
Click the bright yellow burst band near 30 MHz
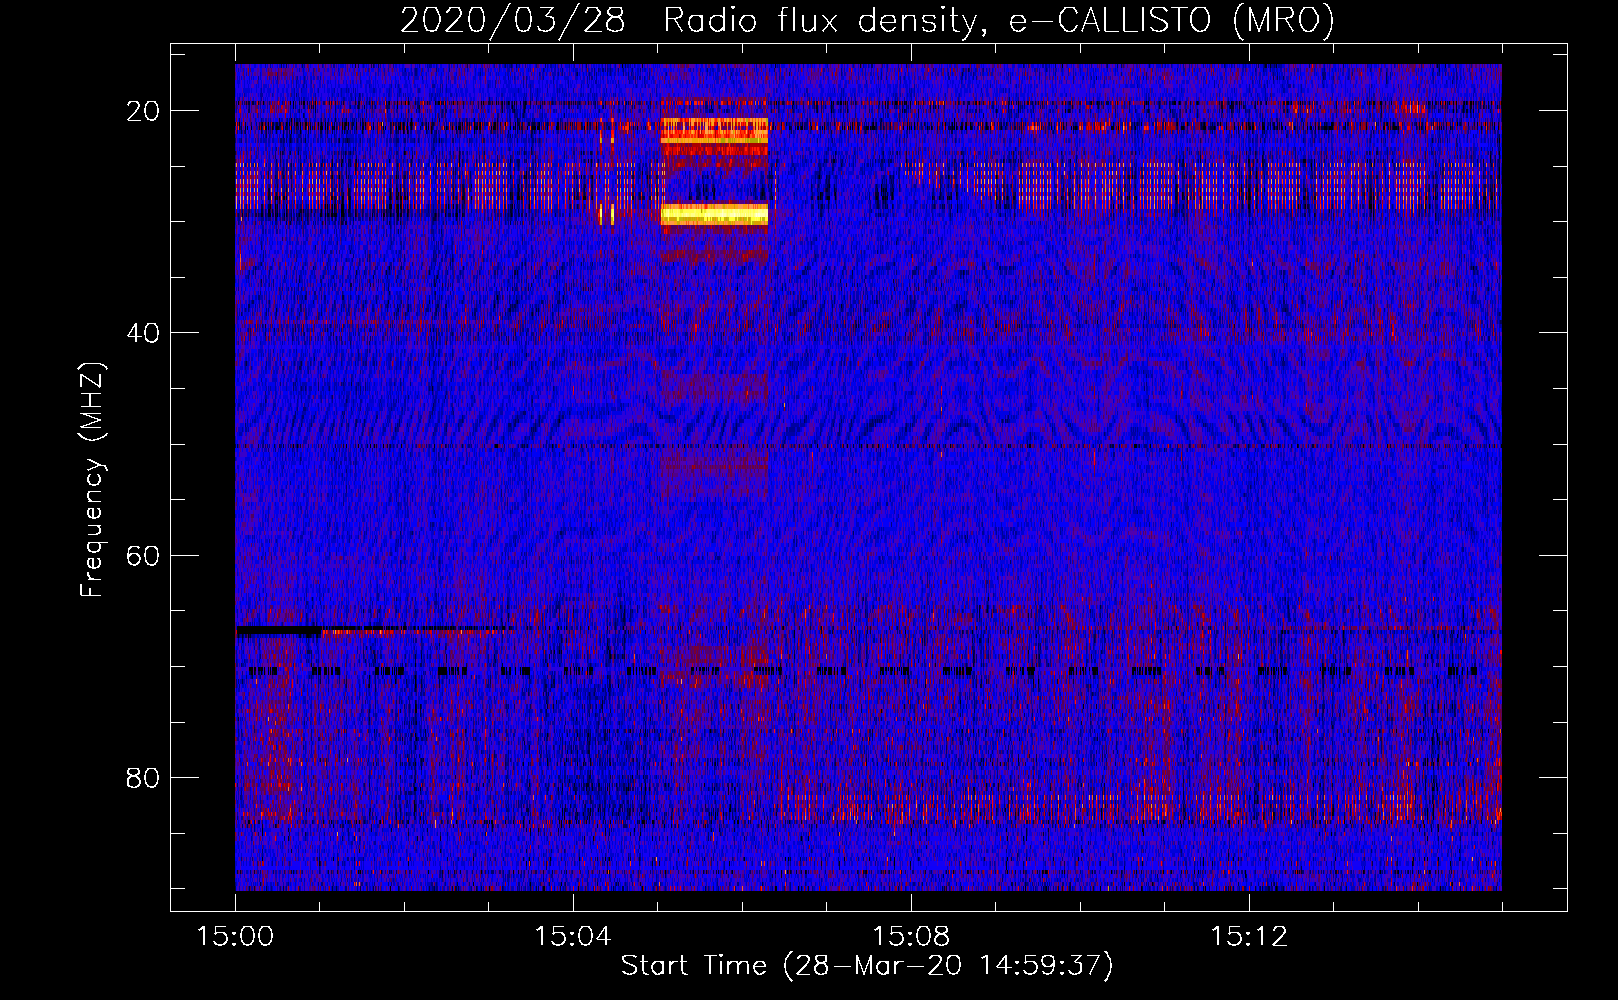pos(714,214)
